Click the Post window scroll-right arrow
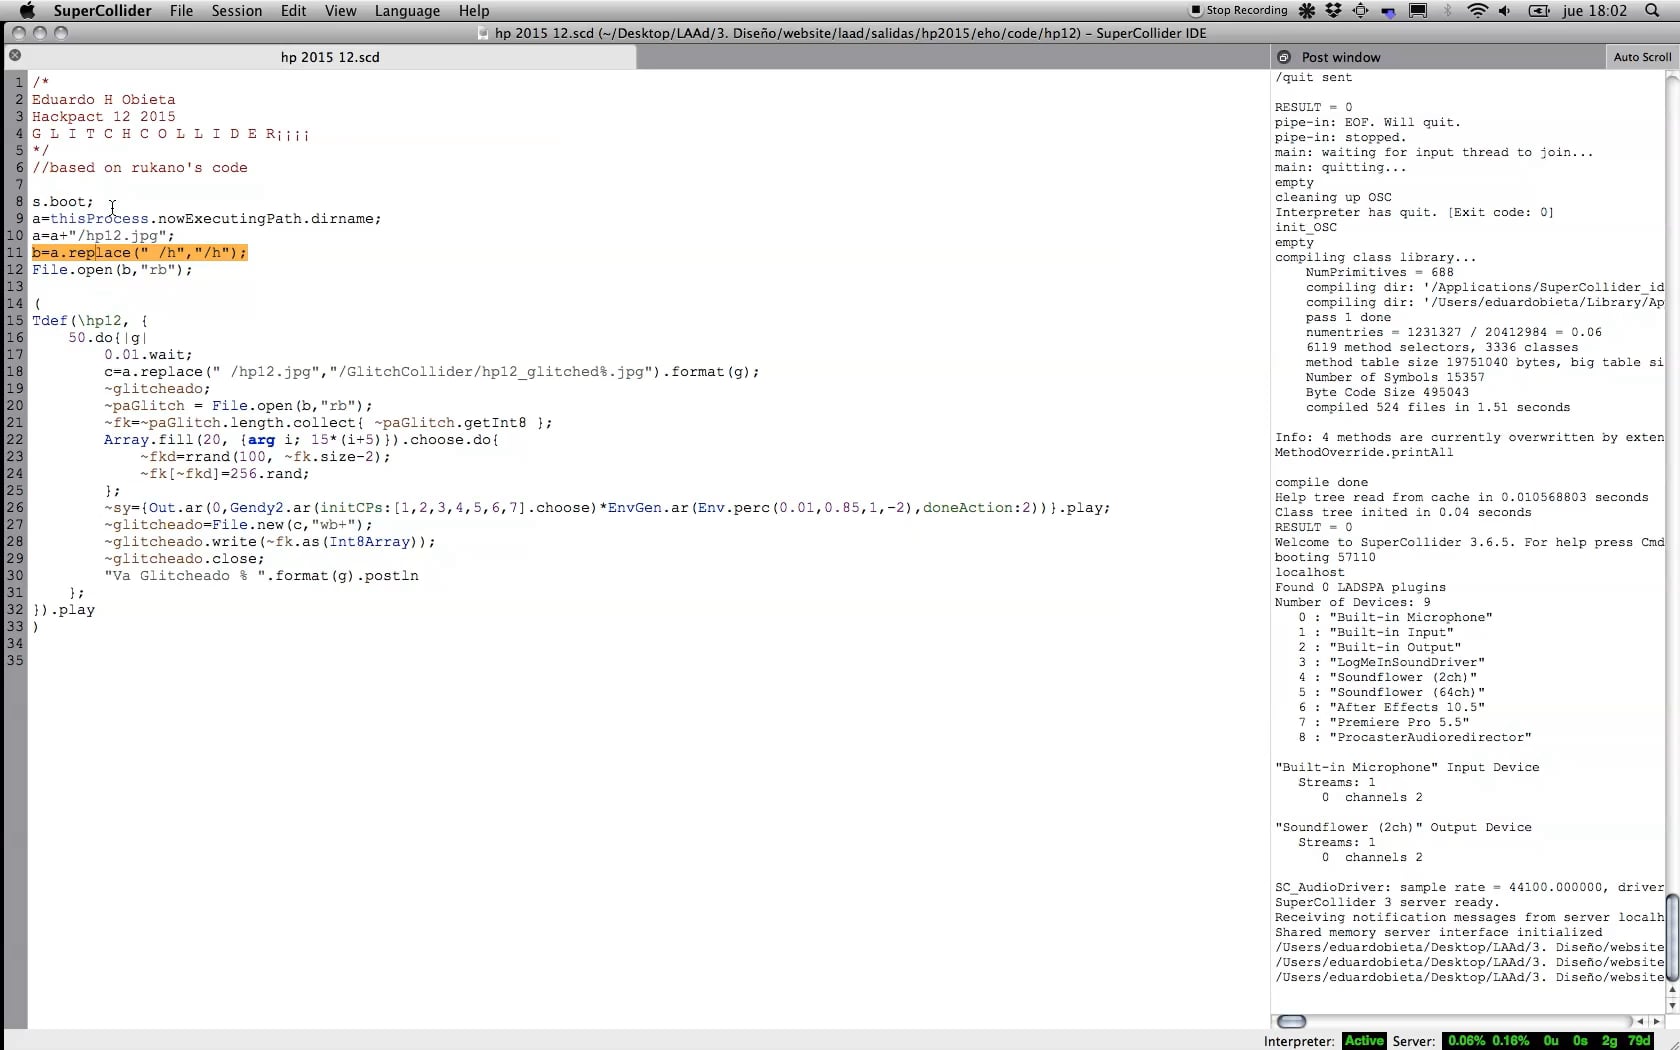The height and width of the screenshot is (1050, 1680). pyautogui.click(x=1657, y=1021)
